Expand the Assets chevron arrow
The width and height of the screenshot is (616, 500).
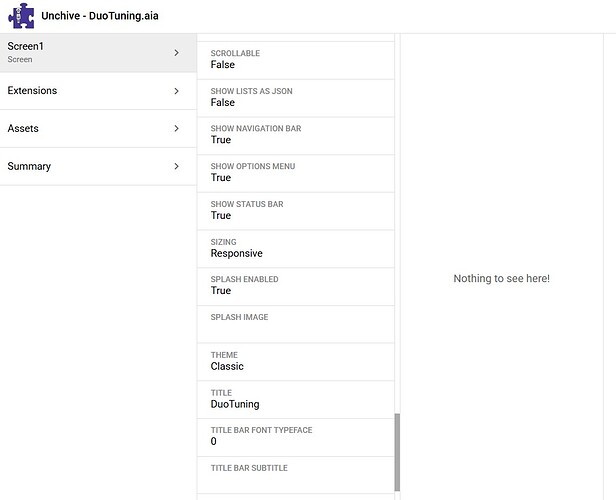click(x=177, y=129)
